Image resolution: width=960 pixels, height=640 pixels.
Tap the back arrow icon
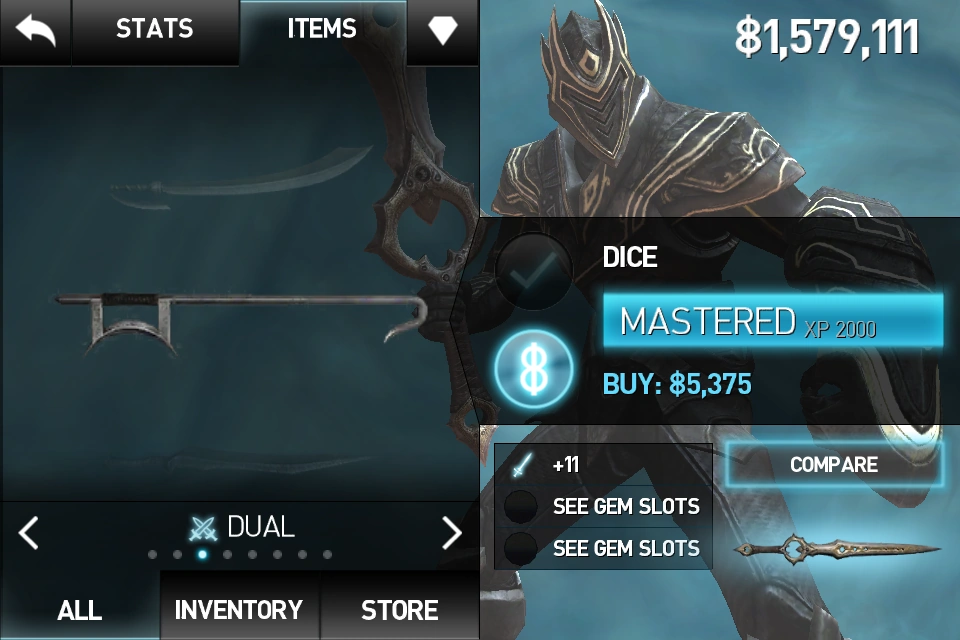coord(35,30)
